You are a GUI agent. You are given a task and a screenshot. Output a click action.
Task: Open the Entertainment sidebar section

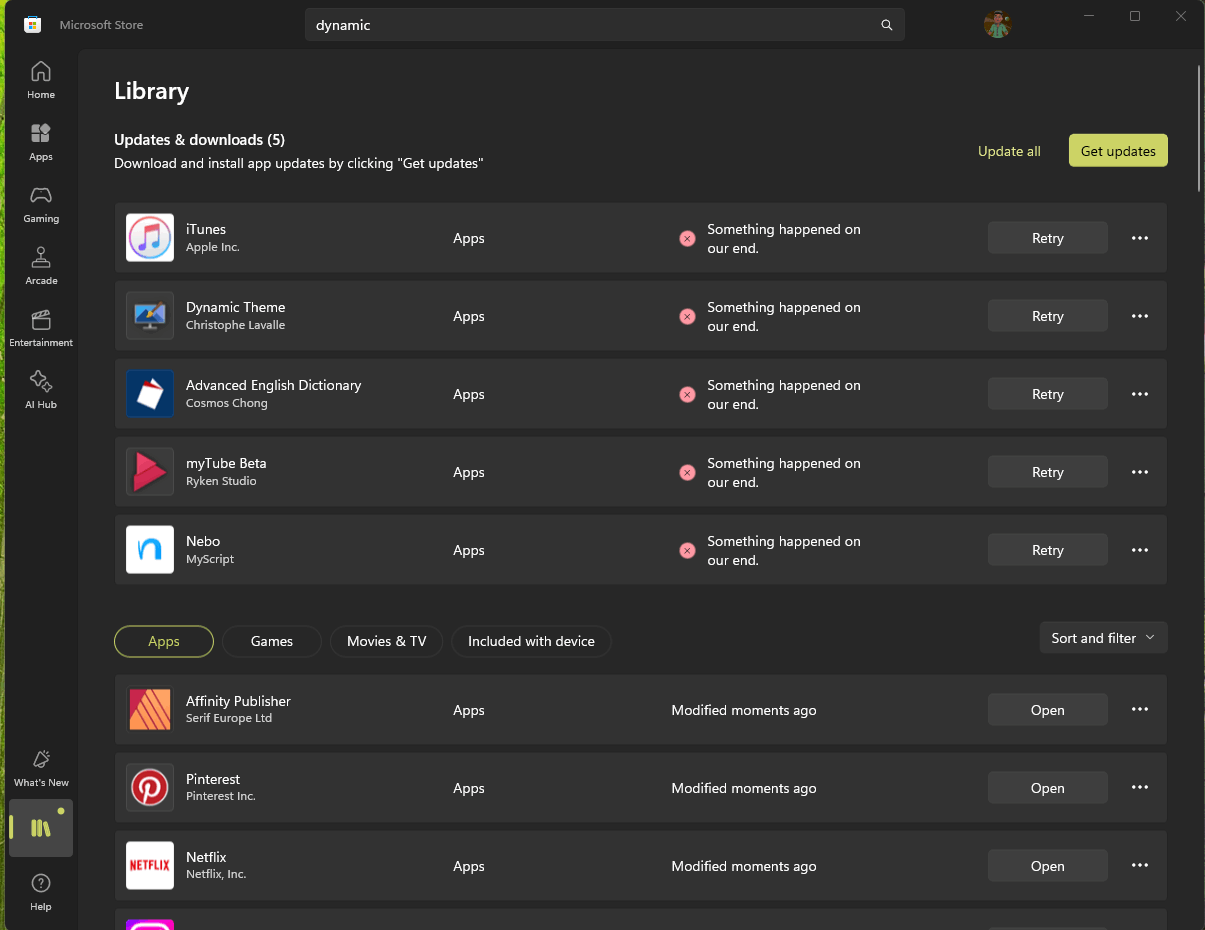pos(41,328)
